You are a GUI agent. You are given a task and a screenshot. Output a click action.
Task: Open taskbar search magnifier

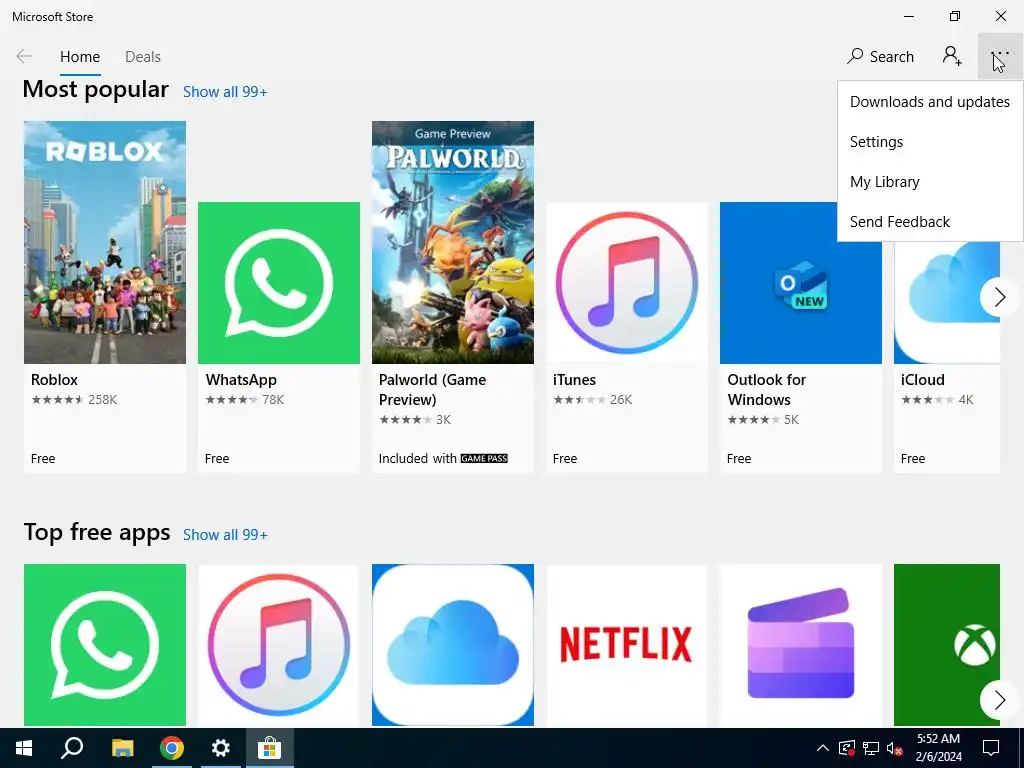pos(72,748)
